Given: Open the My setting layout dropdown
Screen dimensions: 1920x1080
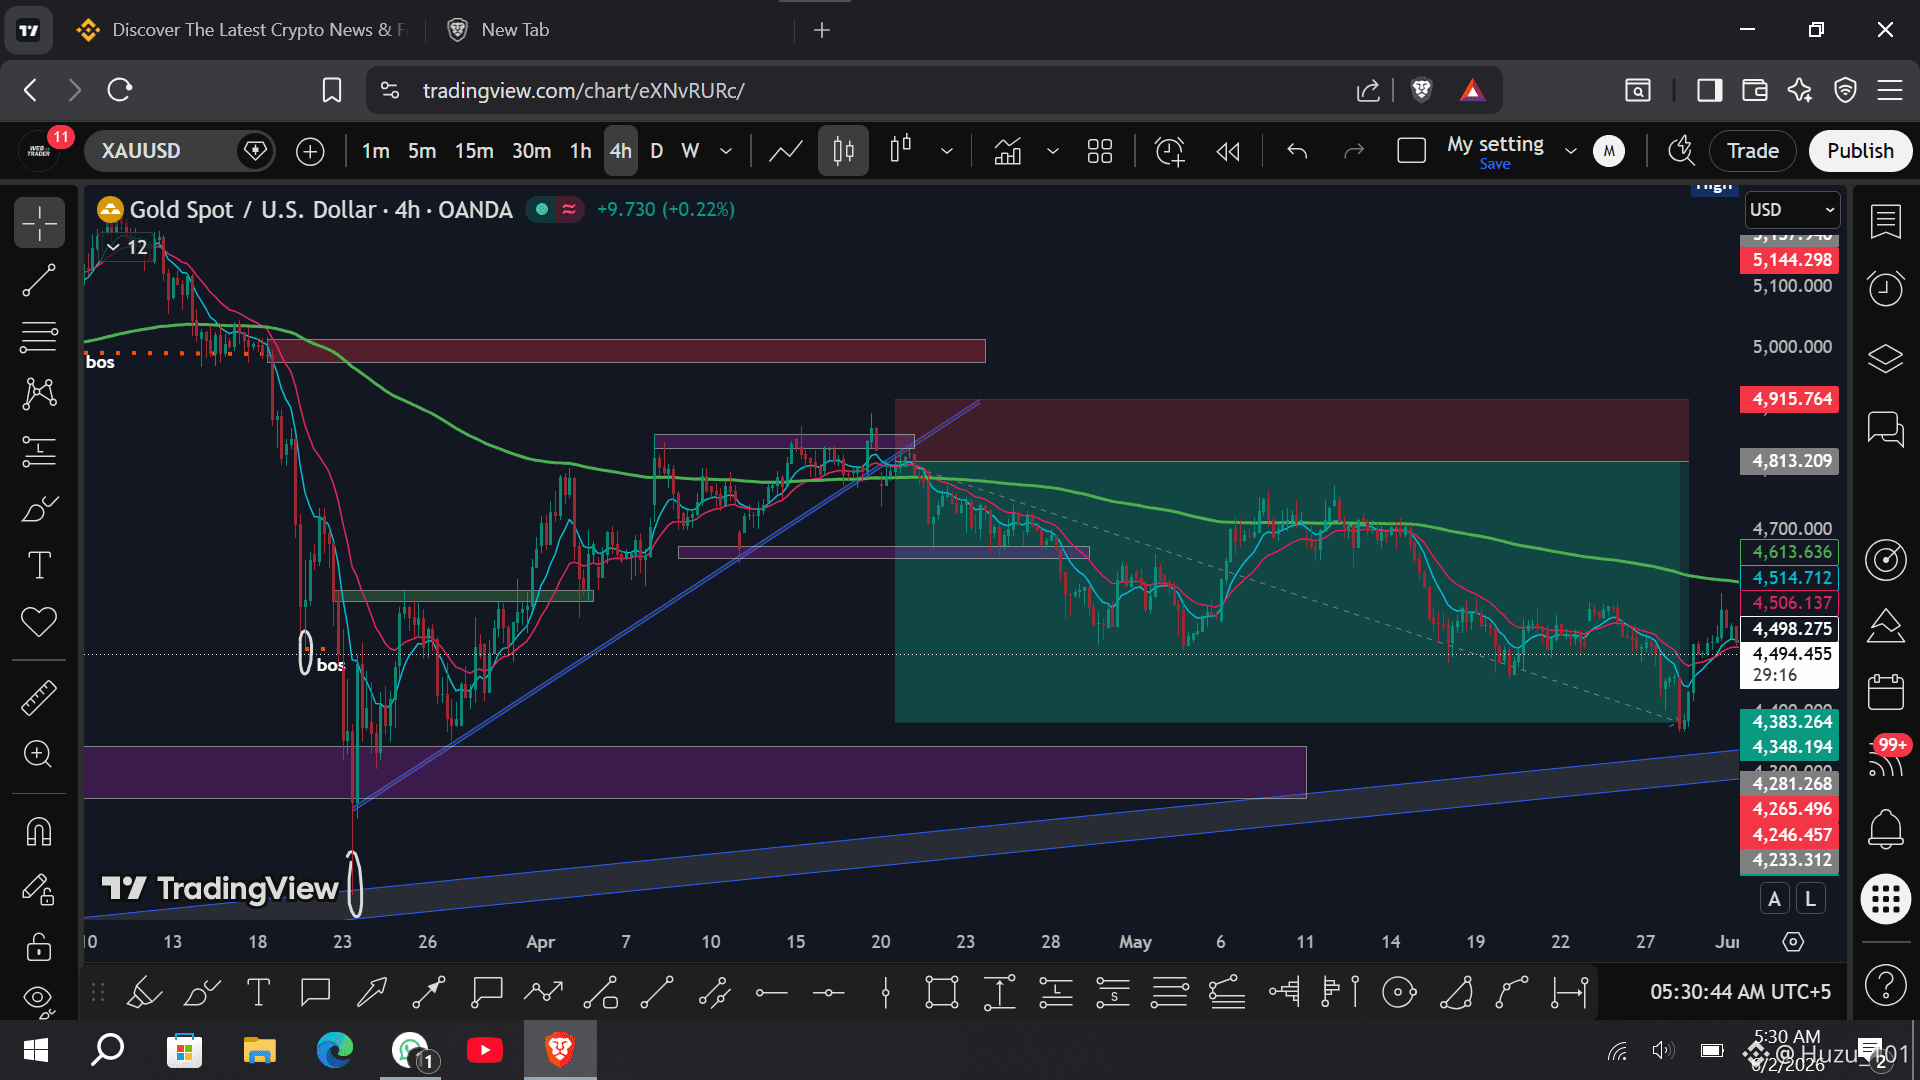Looking at the screenshot, I should (x=1571, y=151).
